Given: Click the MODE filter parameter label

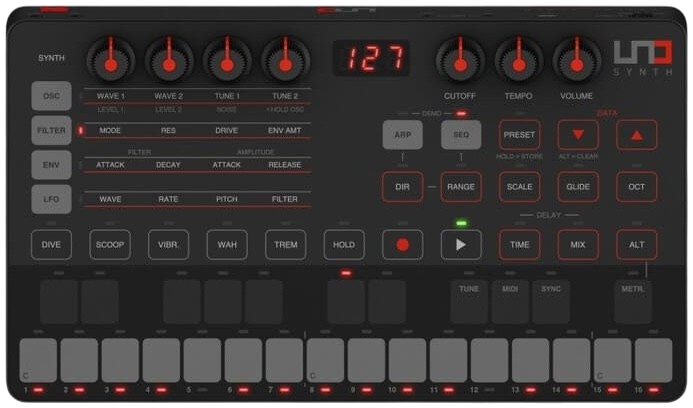Looking at the screenshot, I should (110, 130).
